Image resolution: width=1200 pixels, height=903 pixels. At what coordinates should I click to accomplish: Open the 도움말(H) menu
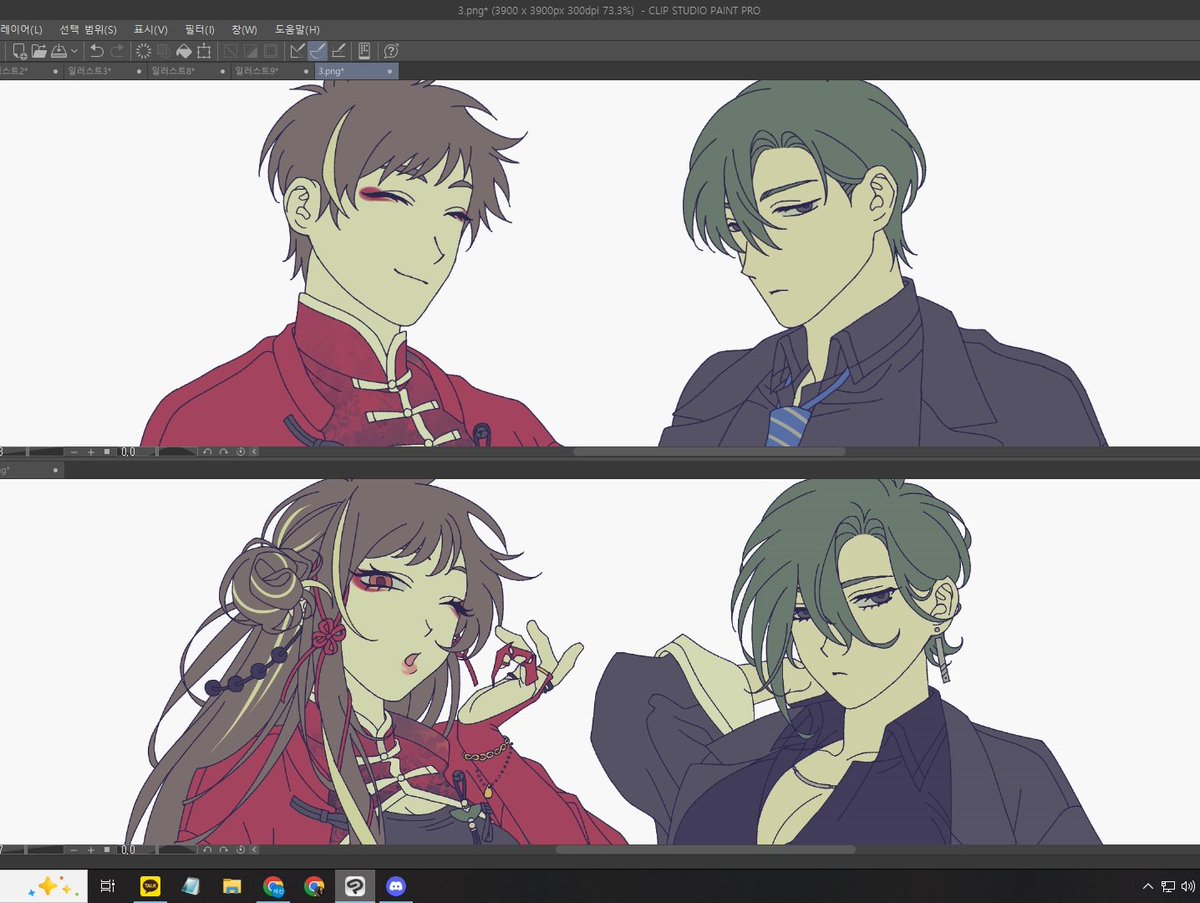point(298,29)
